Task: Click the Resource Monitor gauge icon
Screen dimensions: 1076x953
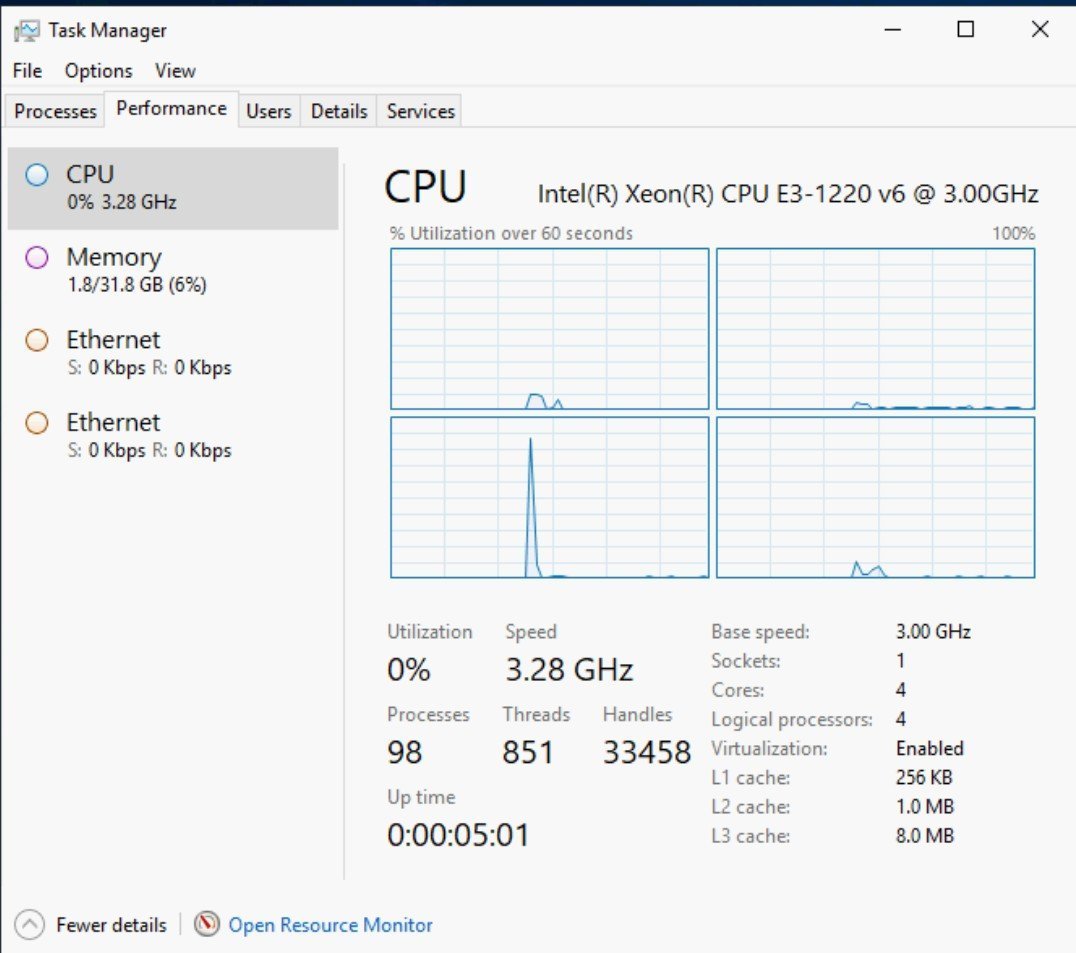Action: pyautogui.click(x=207, y=924)
